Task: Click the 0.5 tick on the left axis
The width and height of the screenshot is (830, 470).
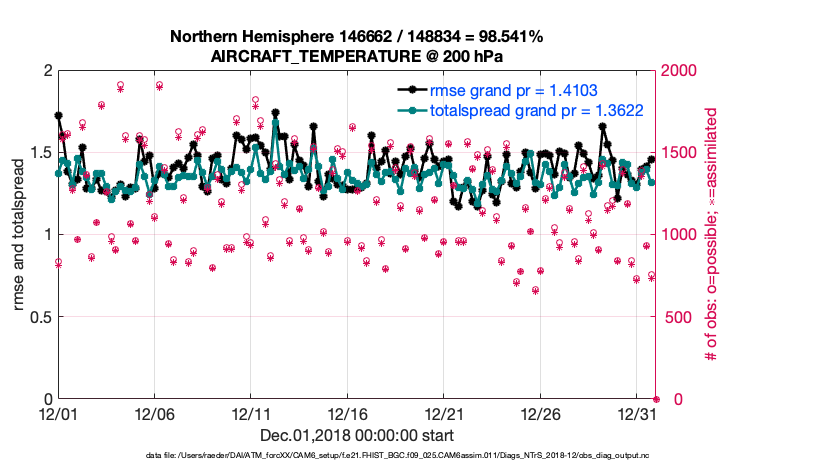Action: point(38,317)
